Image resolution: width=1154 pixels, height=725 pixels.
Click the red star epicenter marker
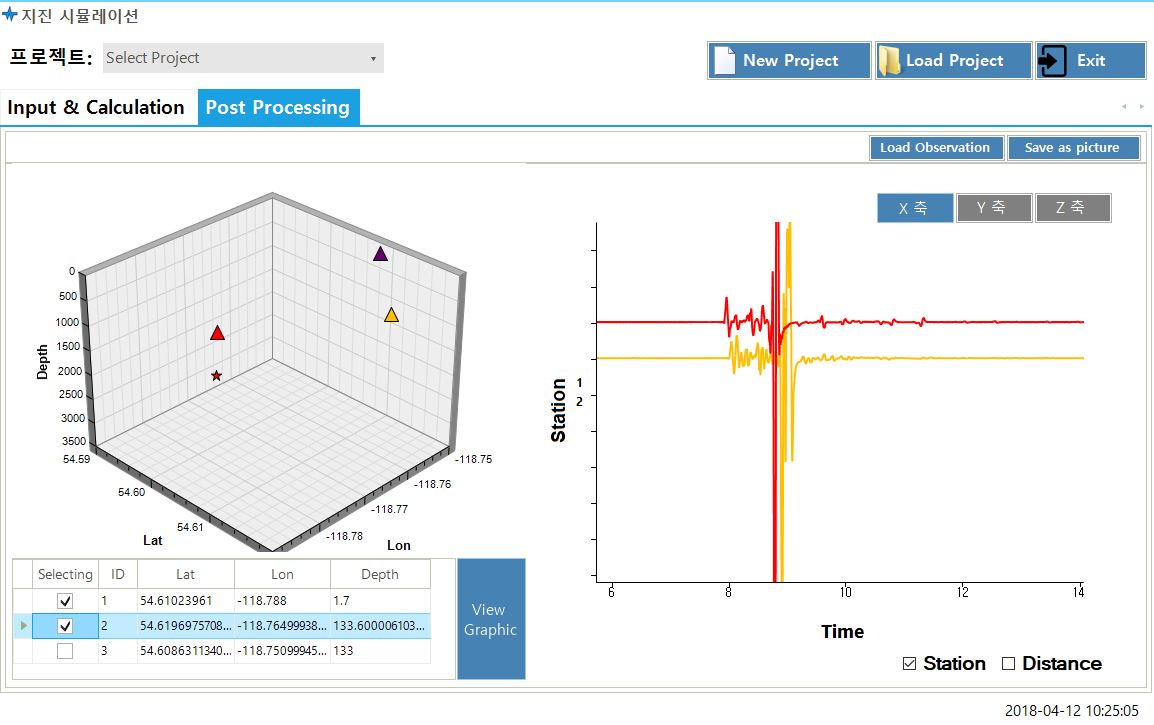[x=217, y=376]
